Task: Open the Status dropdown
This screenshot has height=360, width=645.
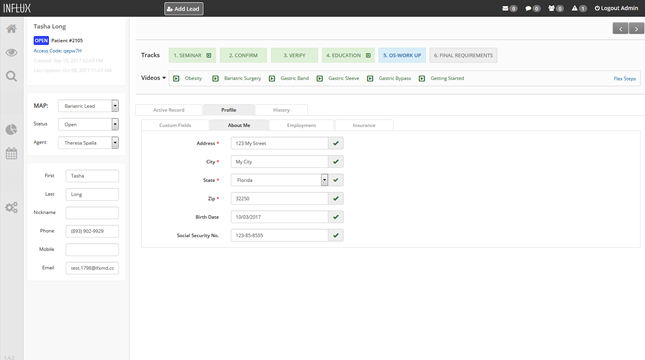Action: [88, 124]
